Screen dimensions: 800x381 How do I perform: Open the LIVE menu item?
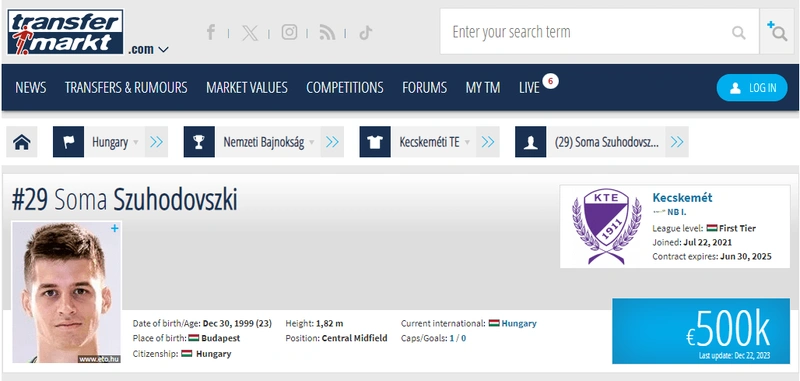click(529, 88)
